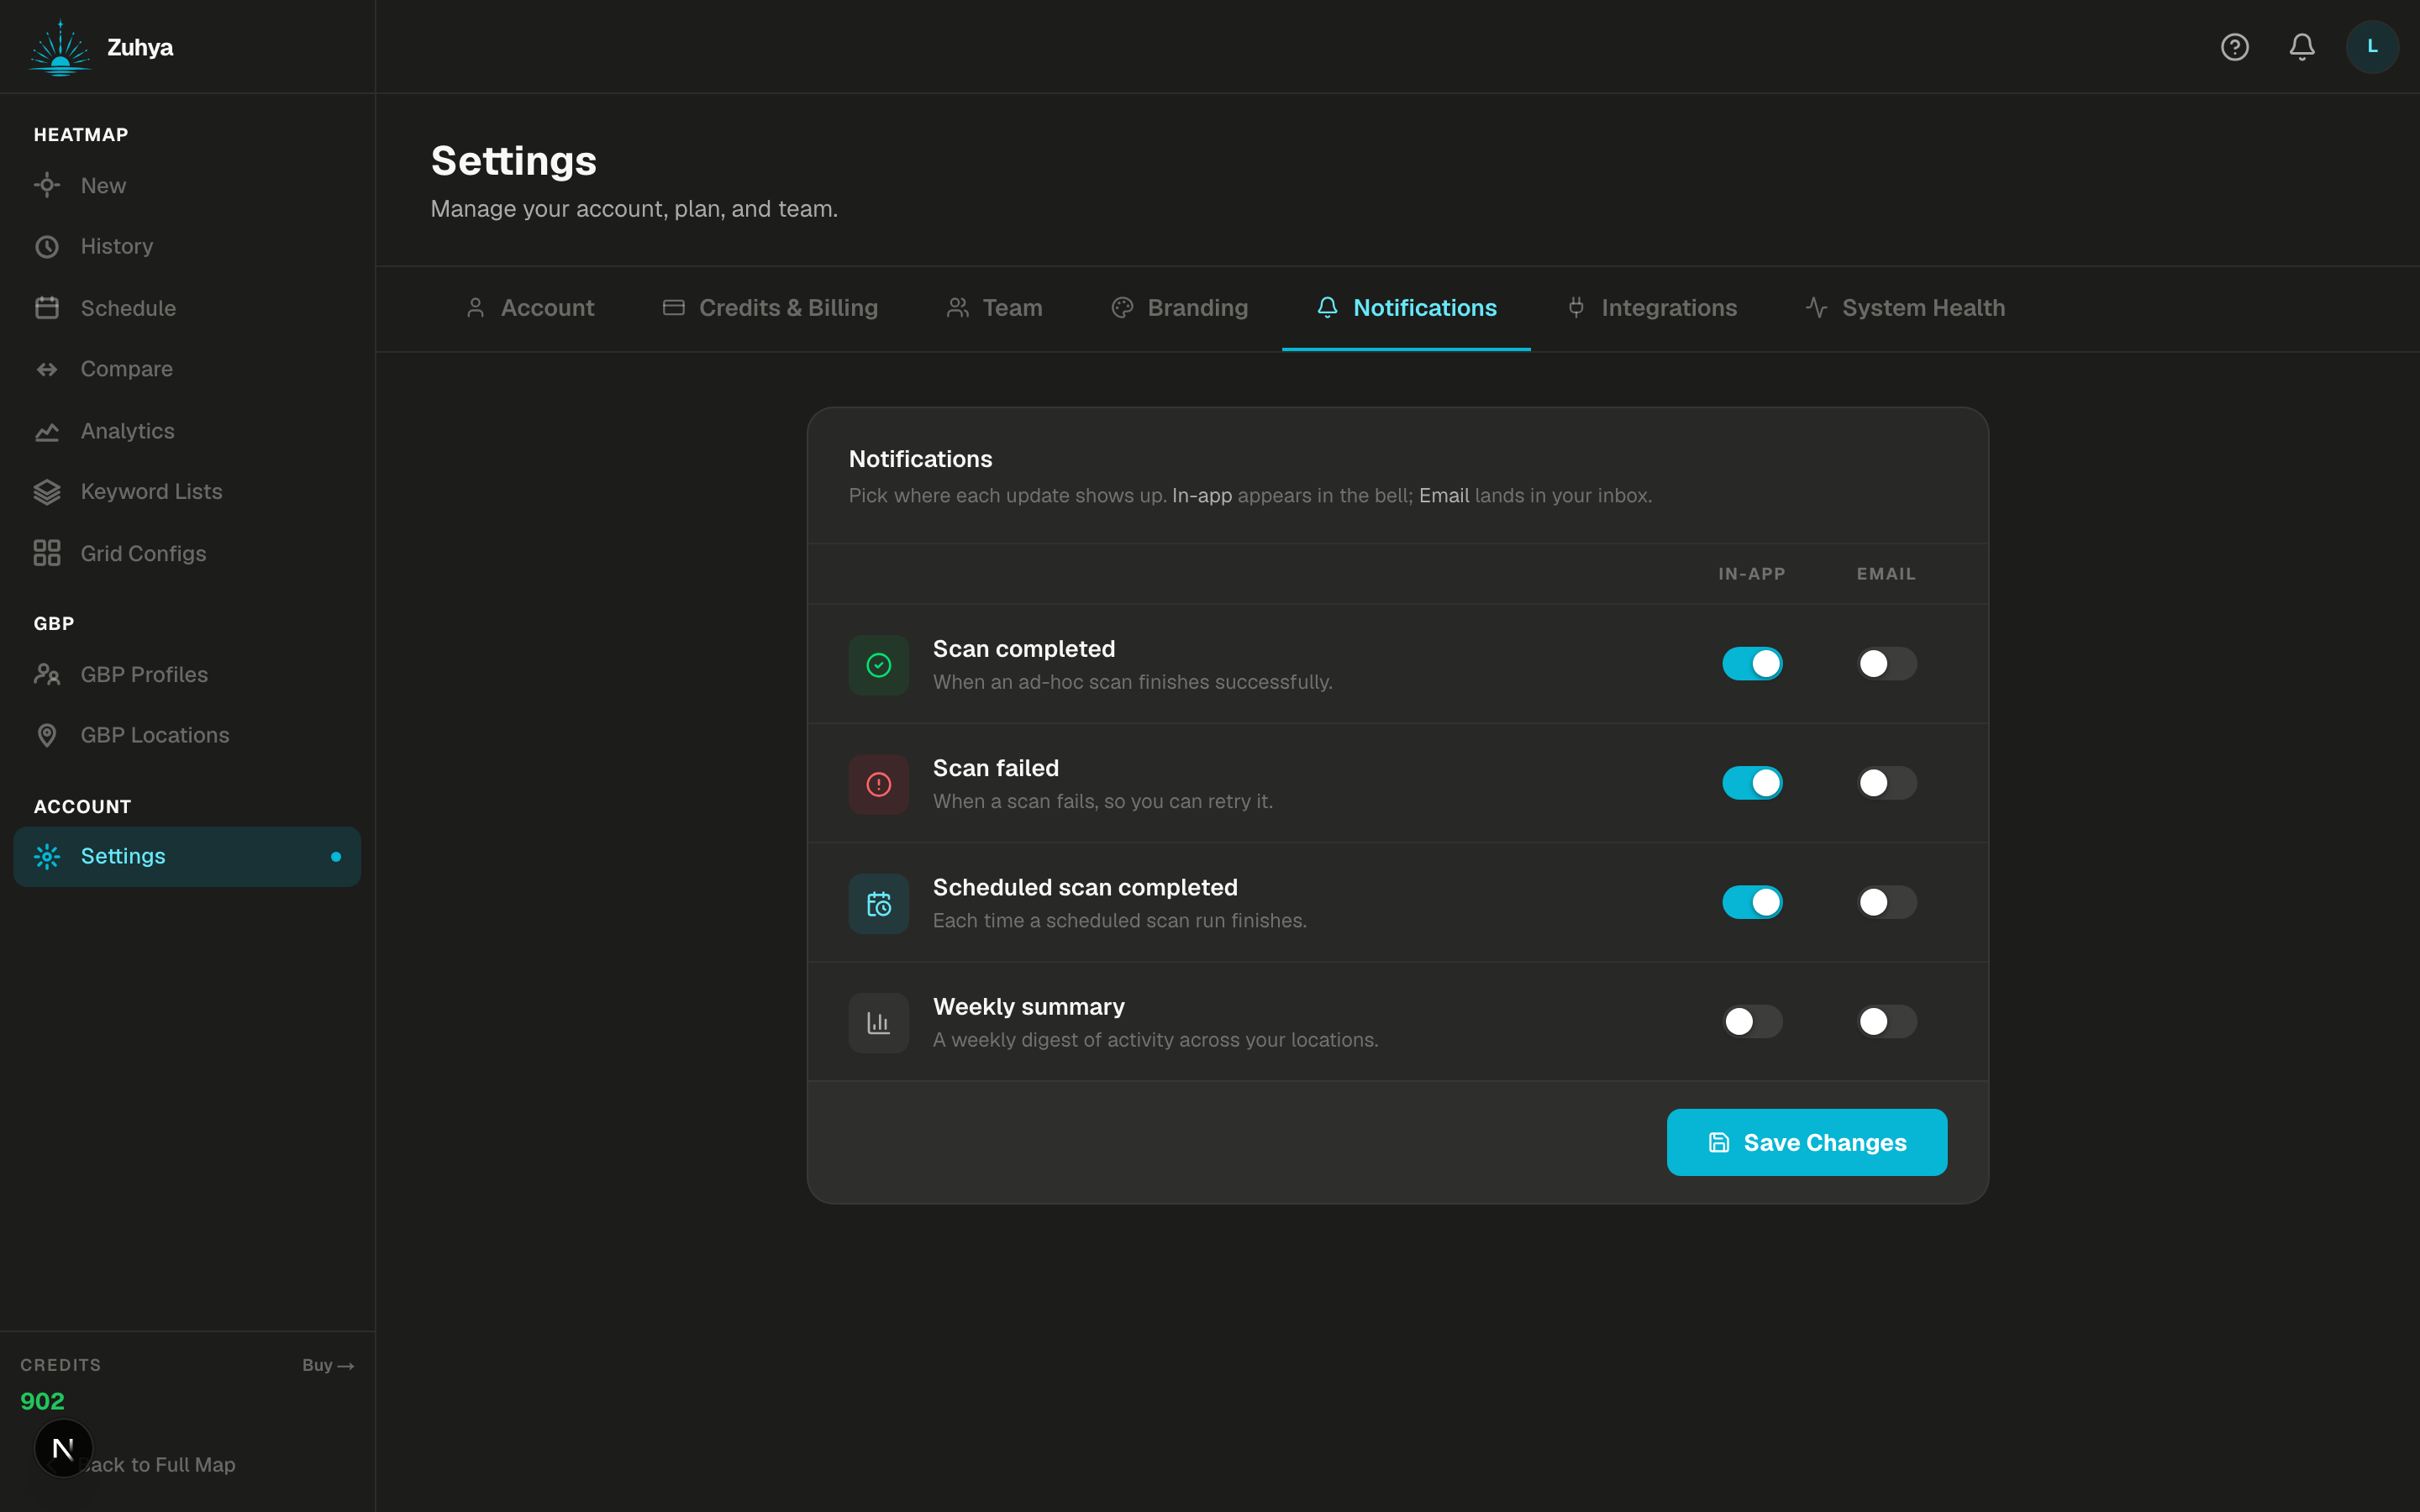Click the Grid Configs grid icon

pos(47,553)
